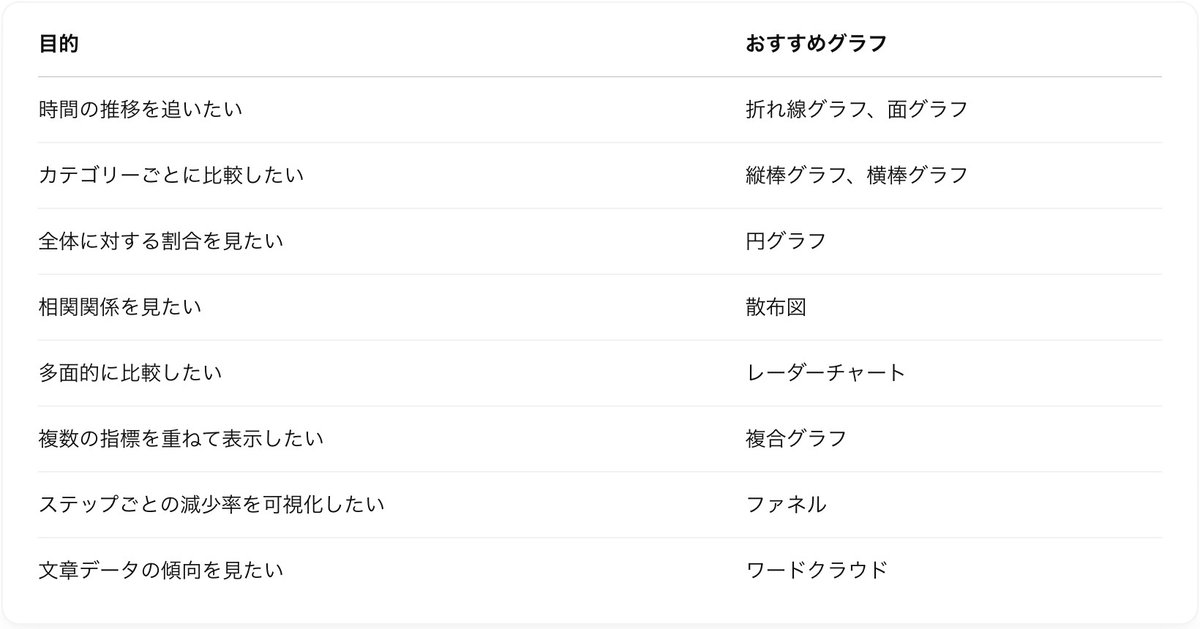The image size is (1200, 629).
Task: Select the 複数の指標を重ねて表示したい cell
Action: tap(181, 440)
